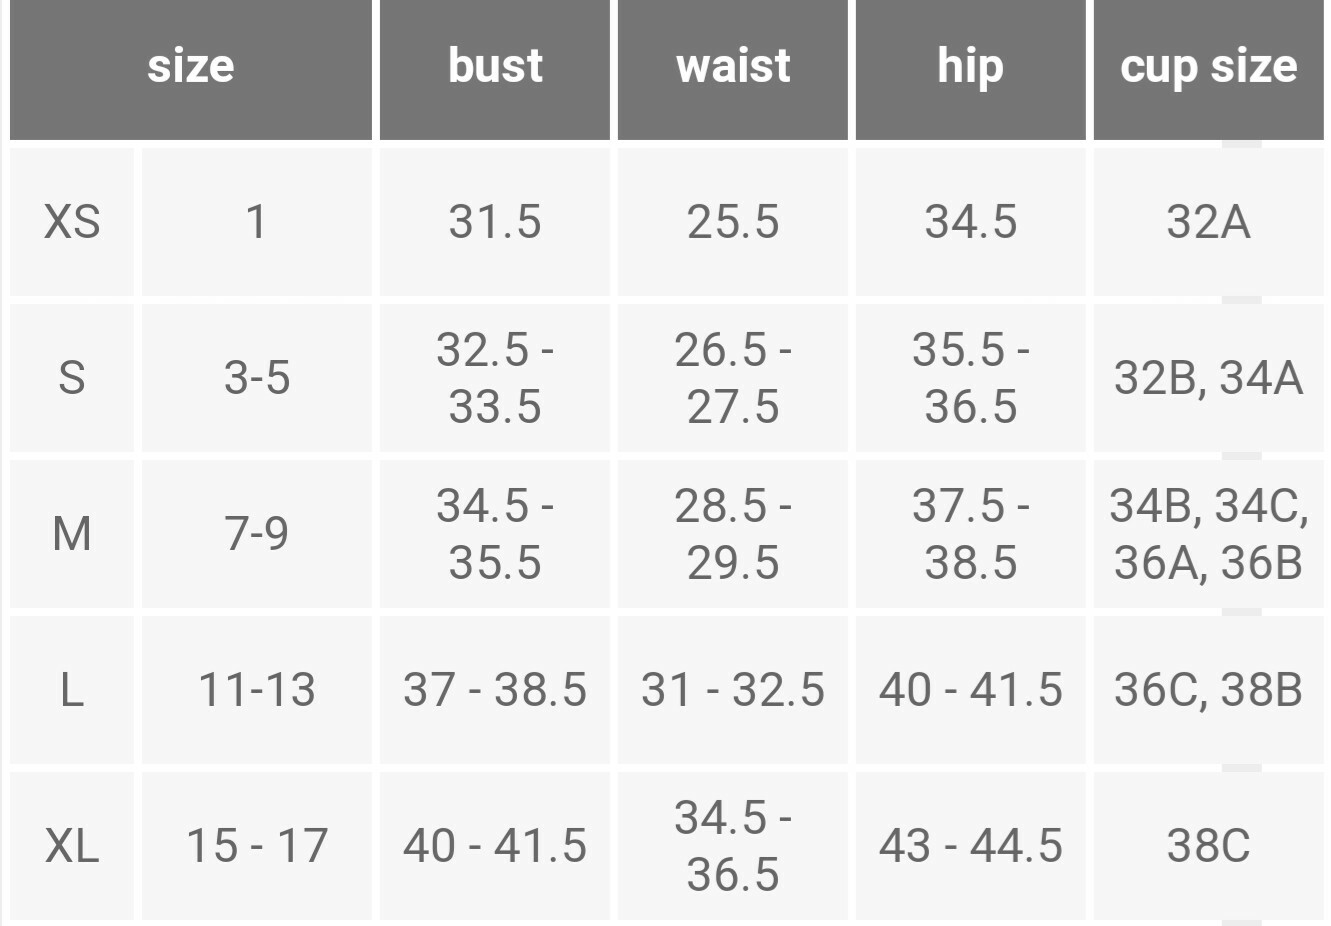Viewport: 1331px width, 926px height.
Task: Click the cup size column header
Action: (x=1209, y=69)
